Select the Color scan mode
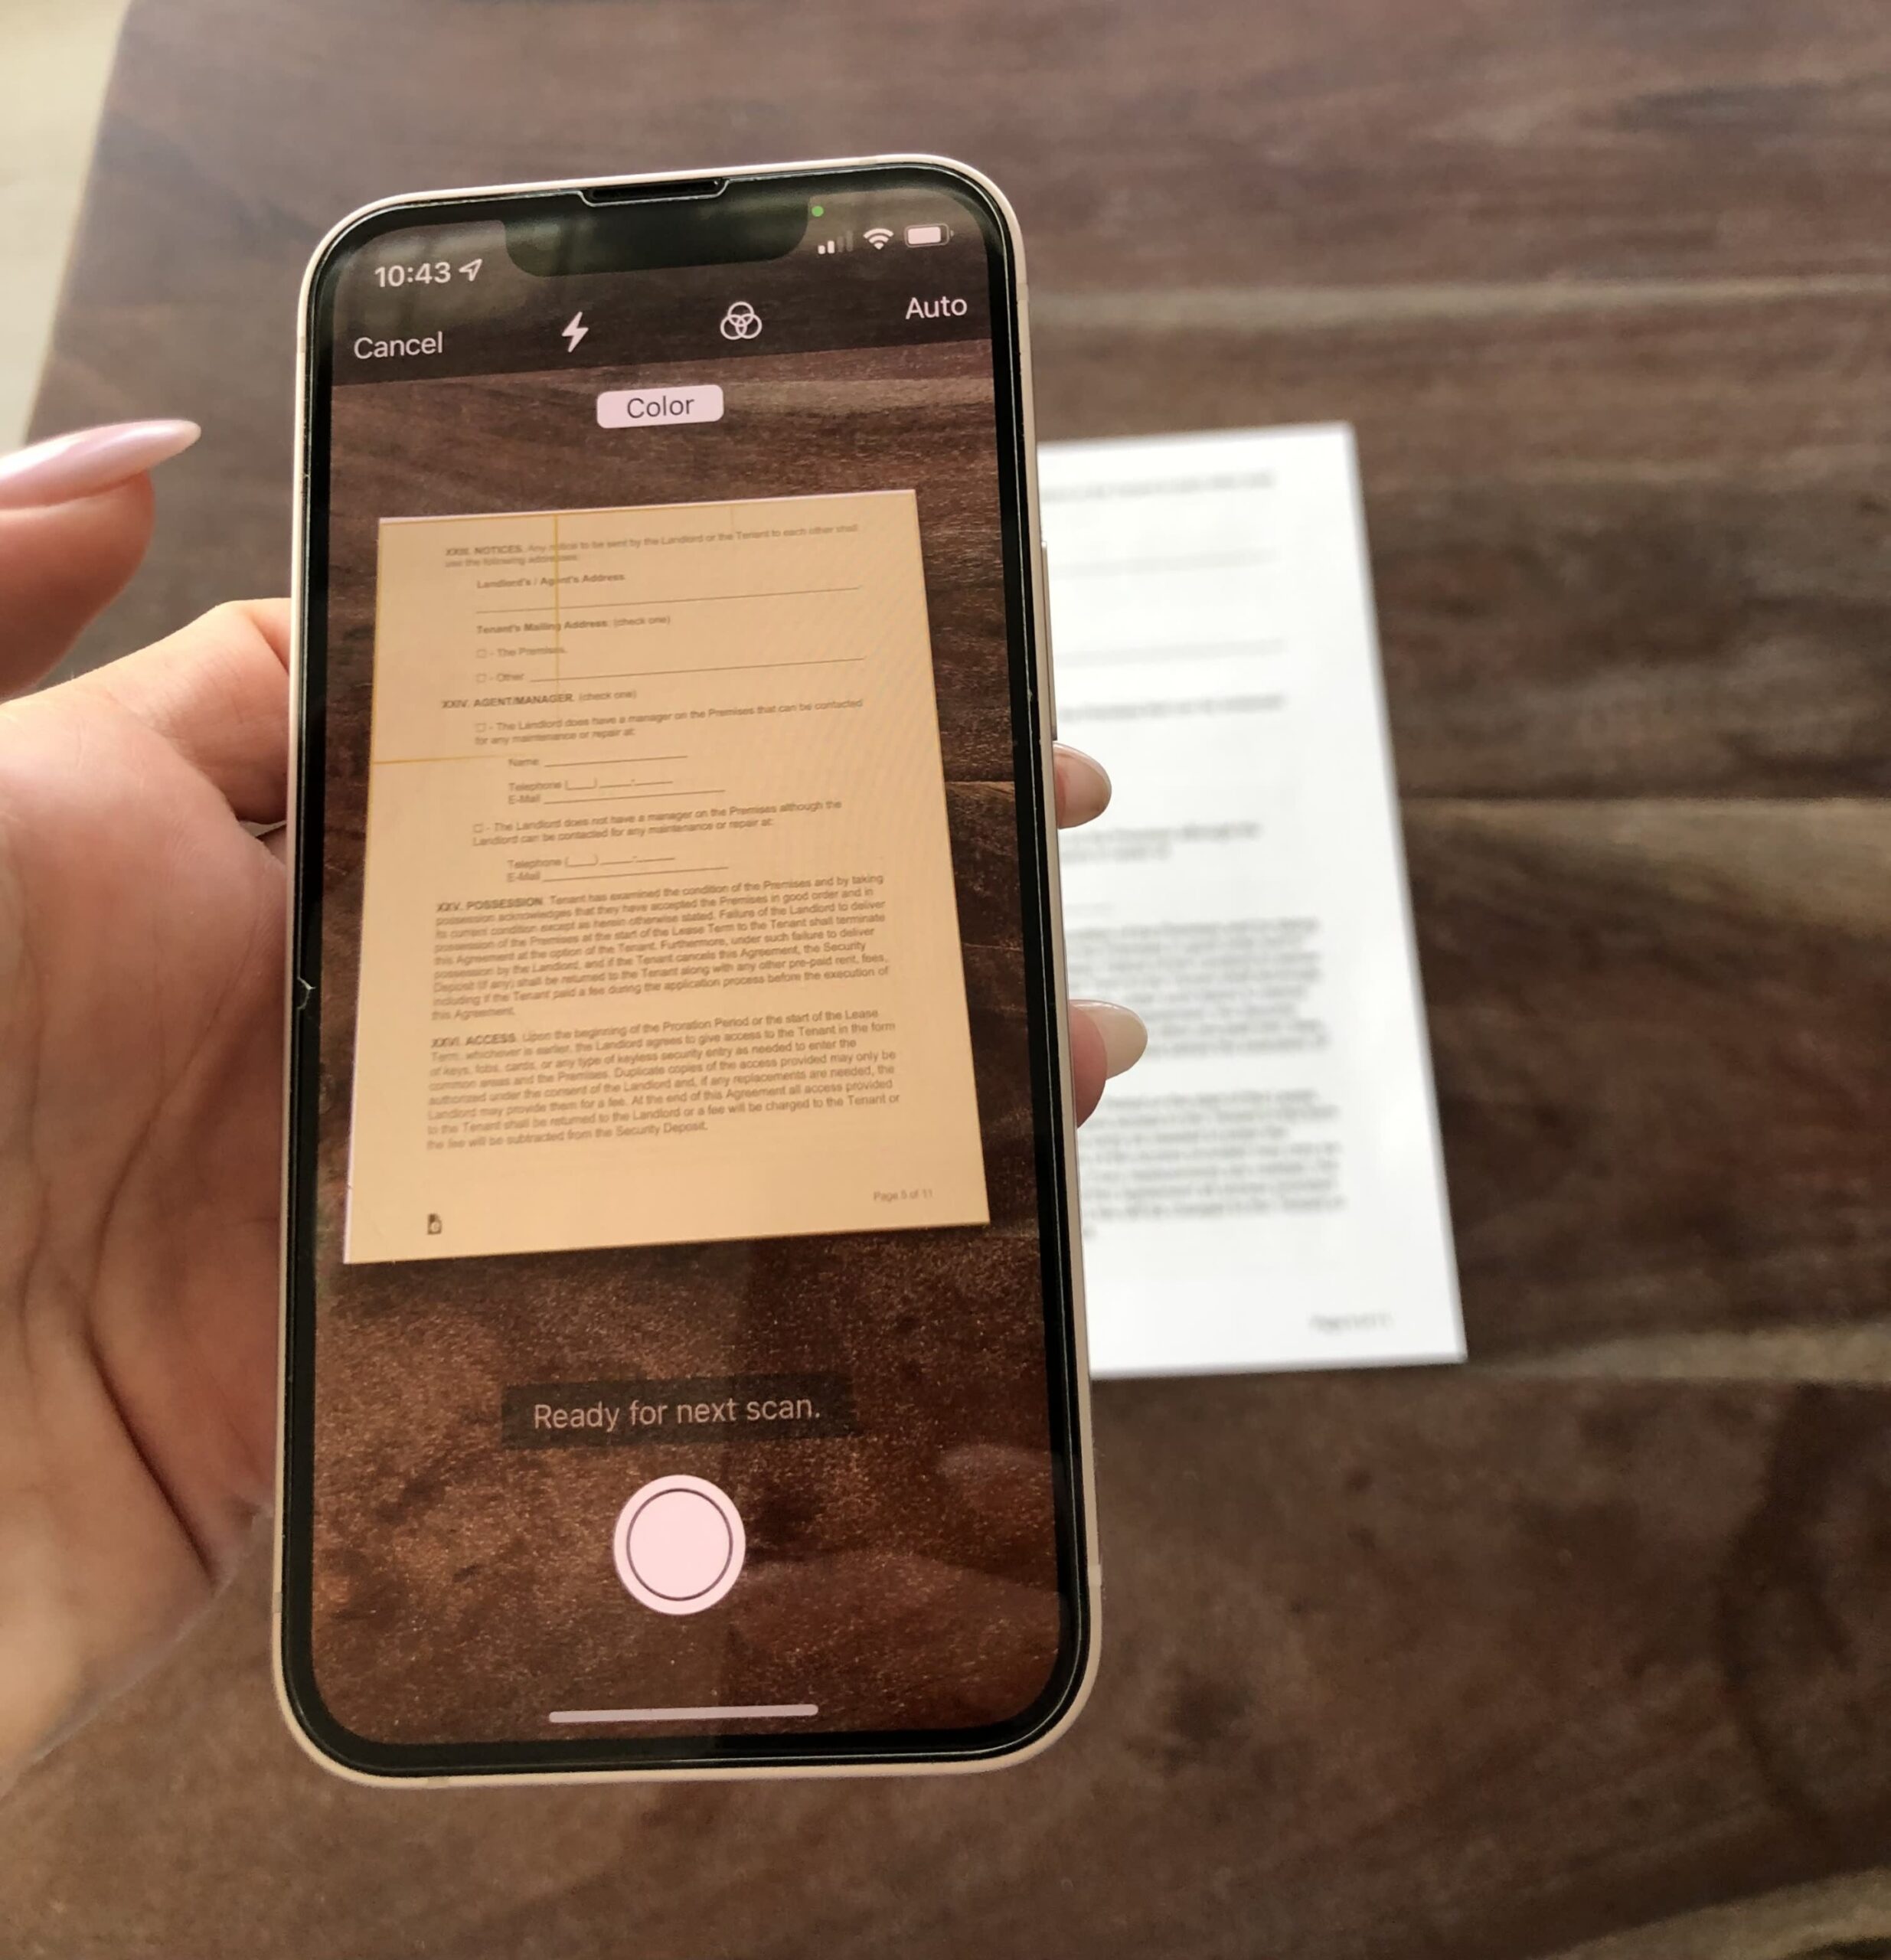 (661, 404)
